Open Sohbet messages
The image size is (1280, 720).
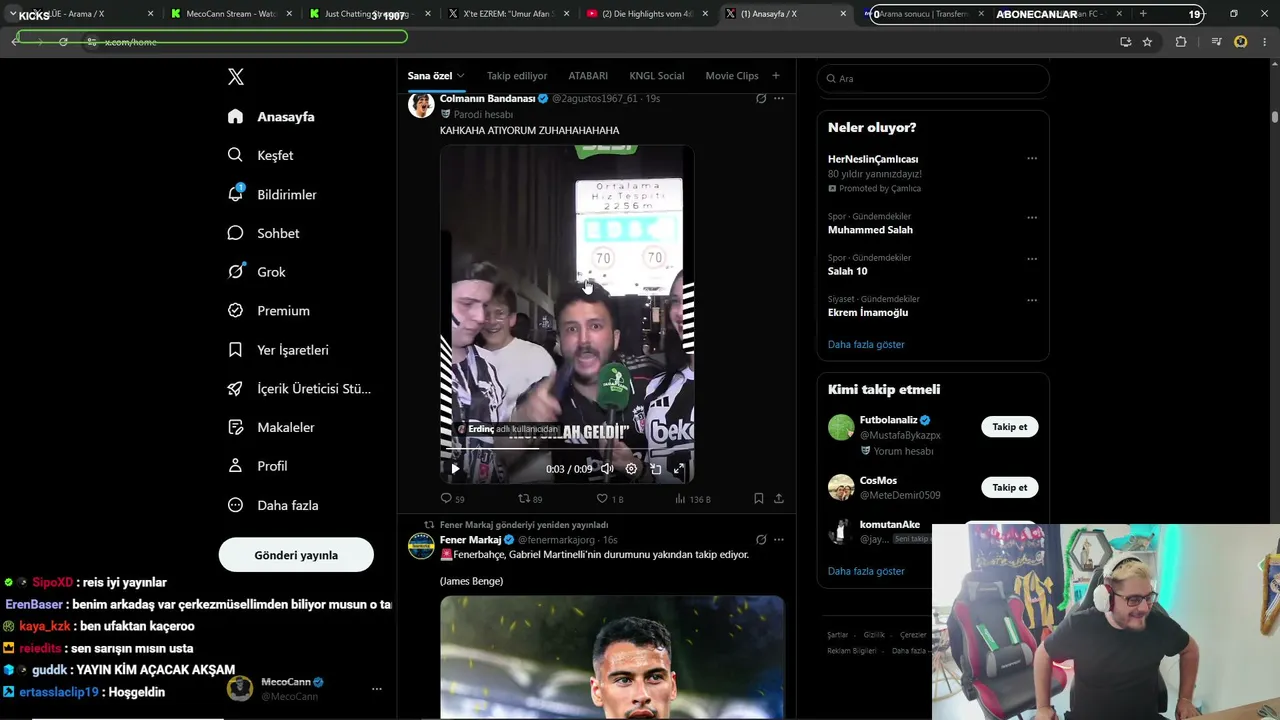tap(263, 233)
